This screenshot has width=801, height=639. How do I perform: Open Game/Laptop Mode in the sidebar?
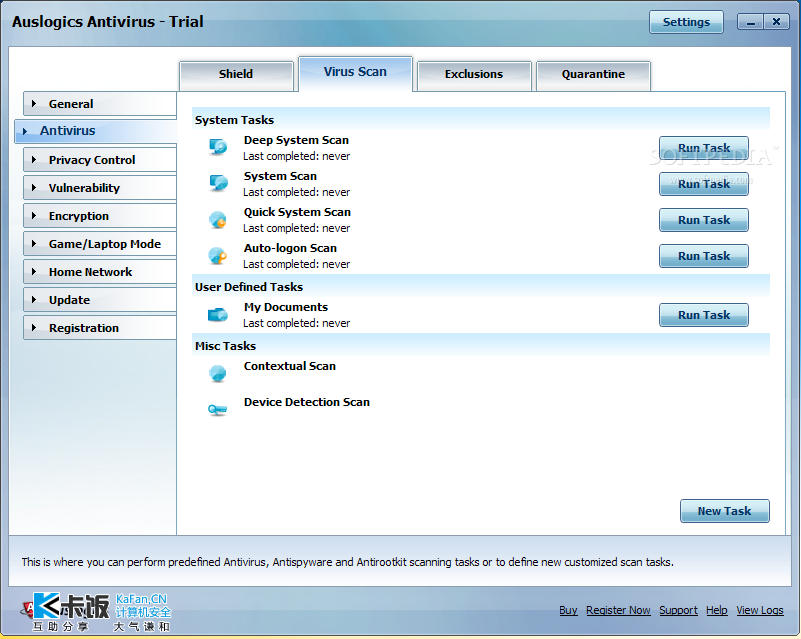tap(100, 244)
